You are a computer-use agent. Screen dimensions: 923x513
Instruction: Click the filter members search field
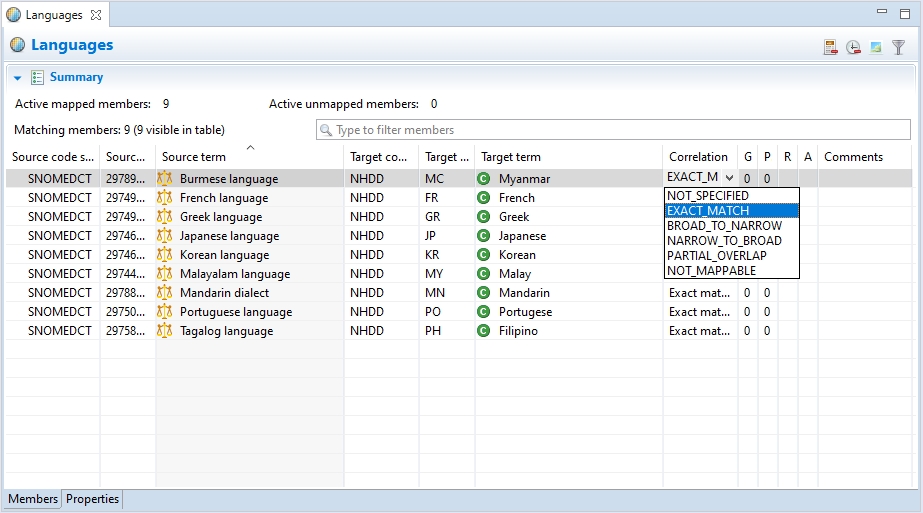612,130
